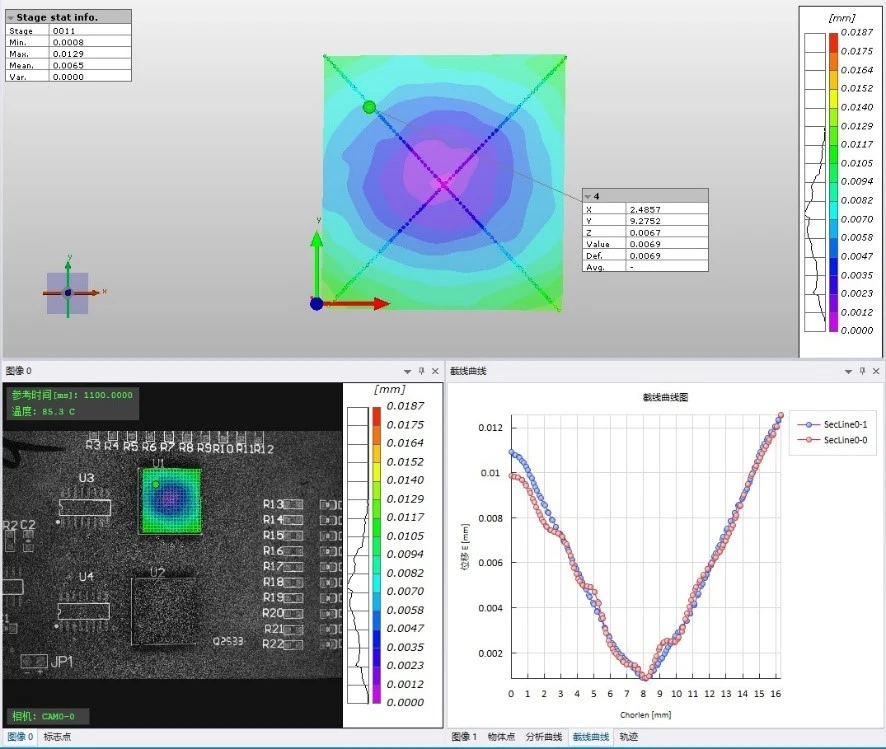Open the 分析曲线 tab
The image size is (886, 749).
click(x=544, y=737)
